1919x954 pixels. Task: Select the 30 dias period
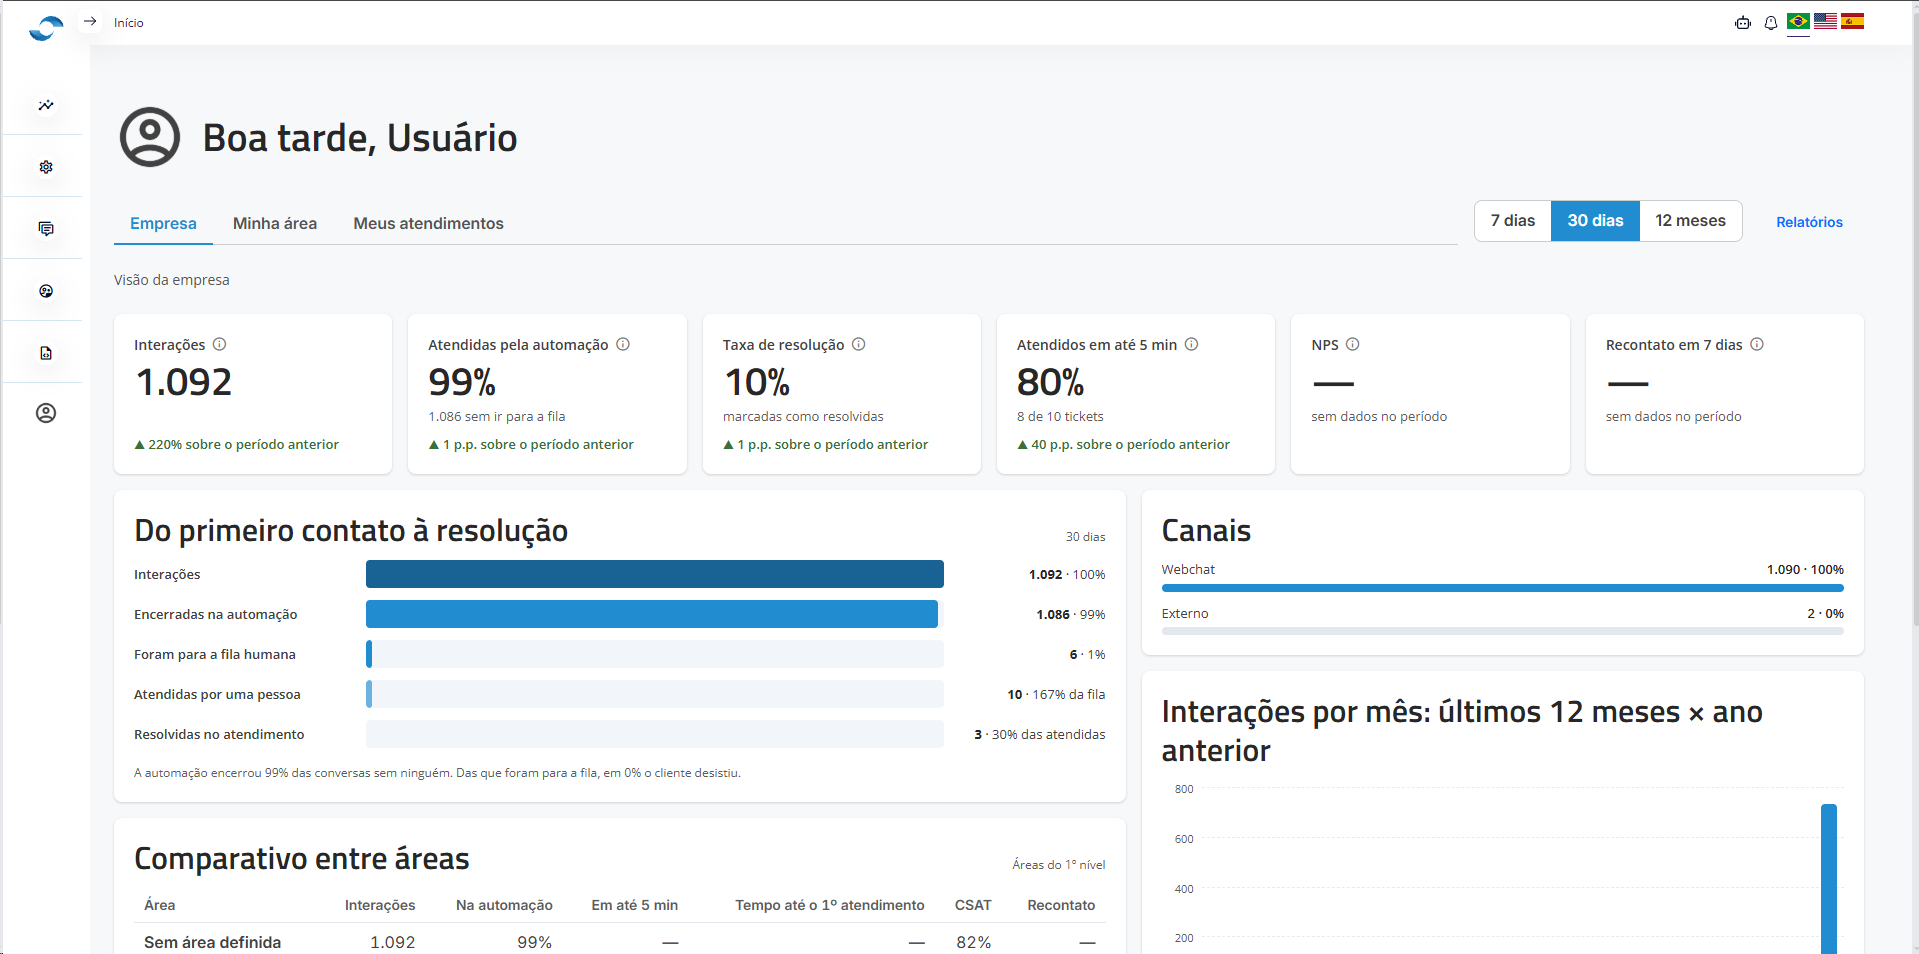click(1595, 221)
